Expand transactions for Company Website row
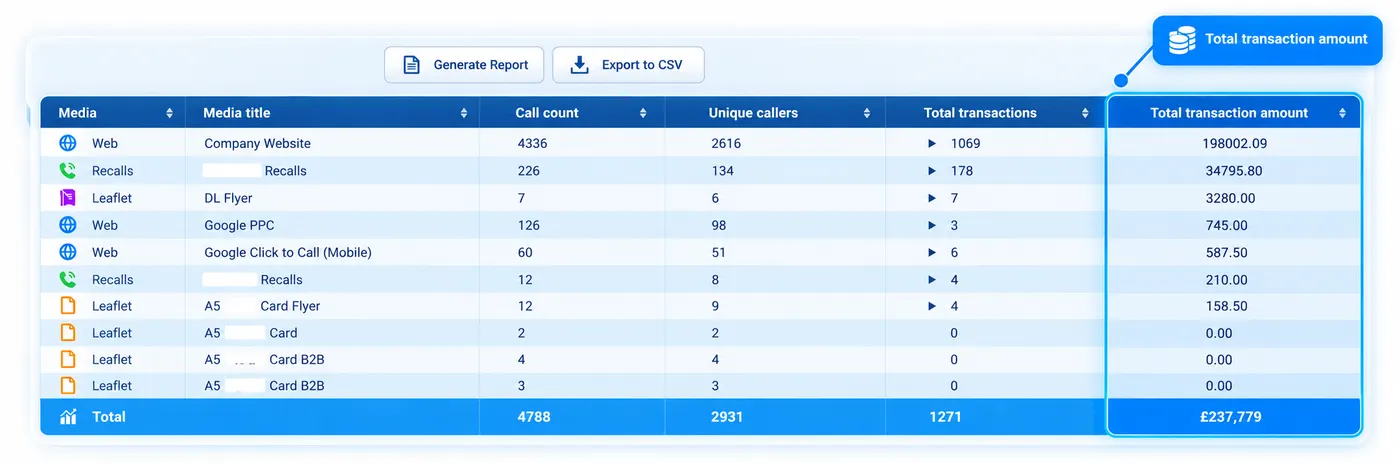1400x466 pixels. [932, 144]
